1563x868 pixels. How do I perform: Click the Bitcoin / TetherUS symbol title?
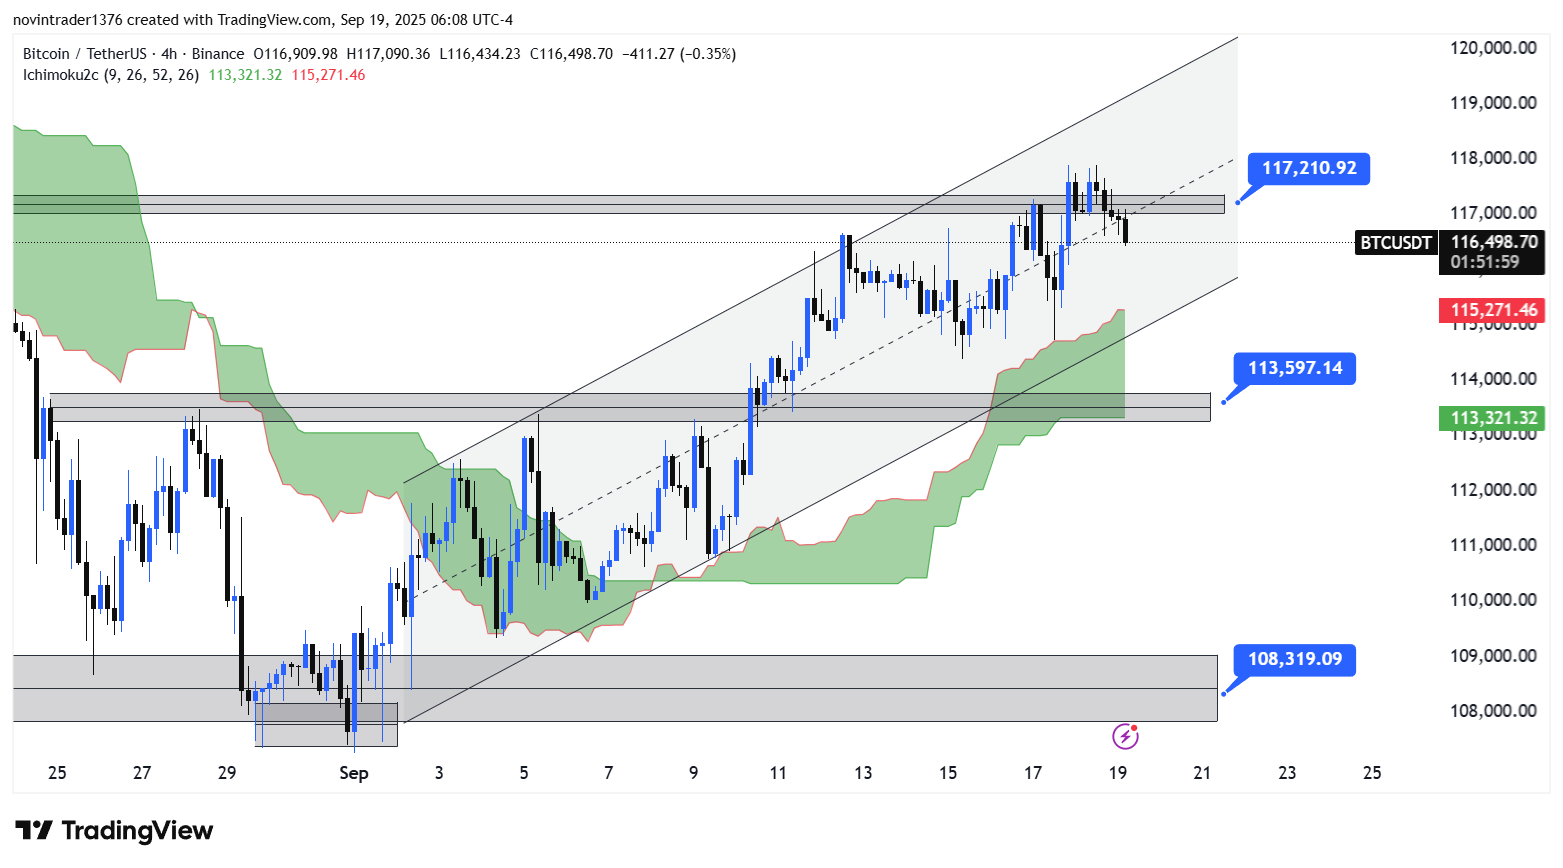[x=84, y=54]
